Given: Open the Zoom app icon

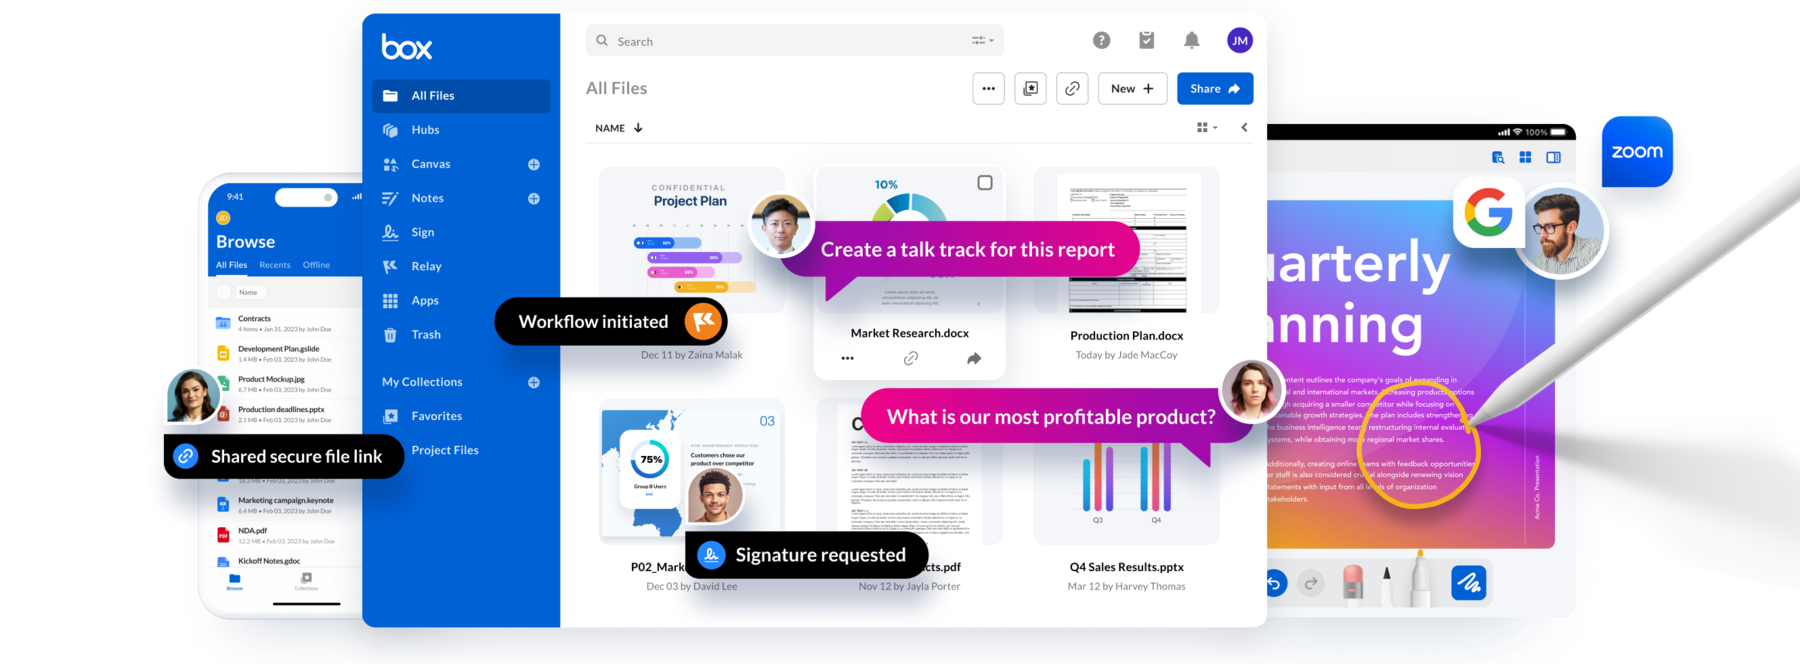Looking at the screenshot, I should click(1637, 152).
